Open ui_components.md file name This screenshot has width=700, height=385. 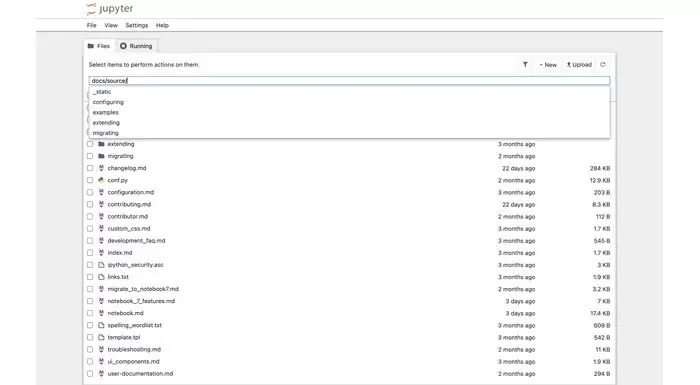coord(133,361)
